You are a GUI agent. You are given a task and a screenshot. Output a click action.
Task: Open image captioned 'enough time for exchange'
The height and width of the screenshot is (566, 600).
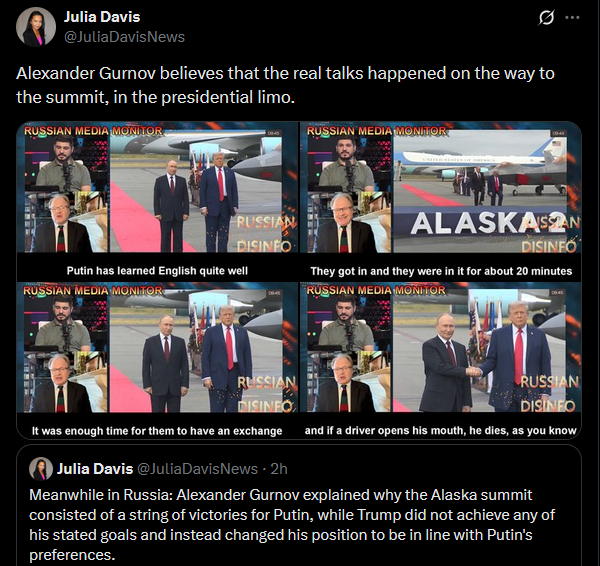pyautogui.click(x=157, y=360)
